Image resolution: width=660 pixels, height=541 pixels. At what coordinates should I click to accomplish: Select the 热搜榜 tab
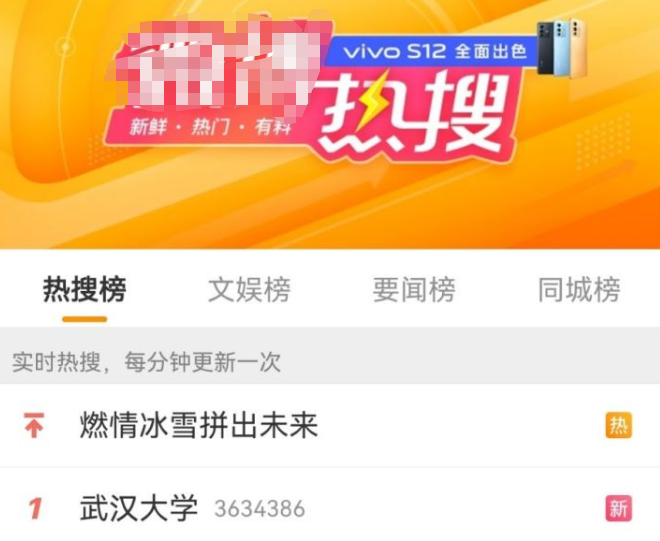(x=85, y=290)
